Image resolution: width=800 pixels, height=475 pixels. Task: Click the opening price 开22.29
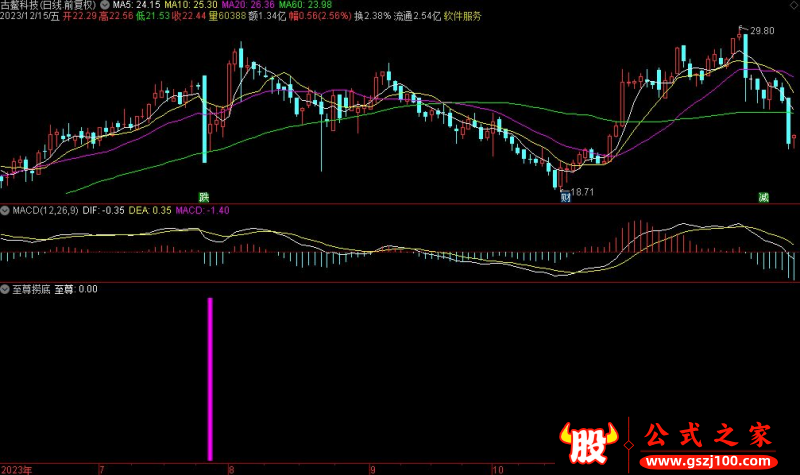(80, 16)
